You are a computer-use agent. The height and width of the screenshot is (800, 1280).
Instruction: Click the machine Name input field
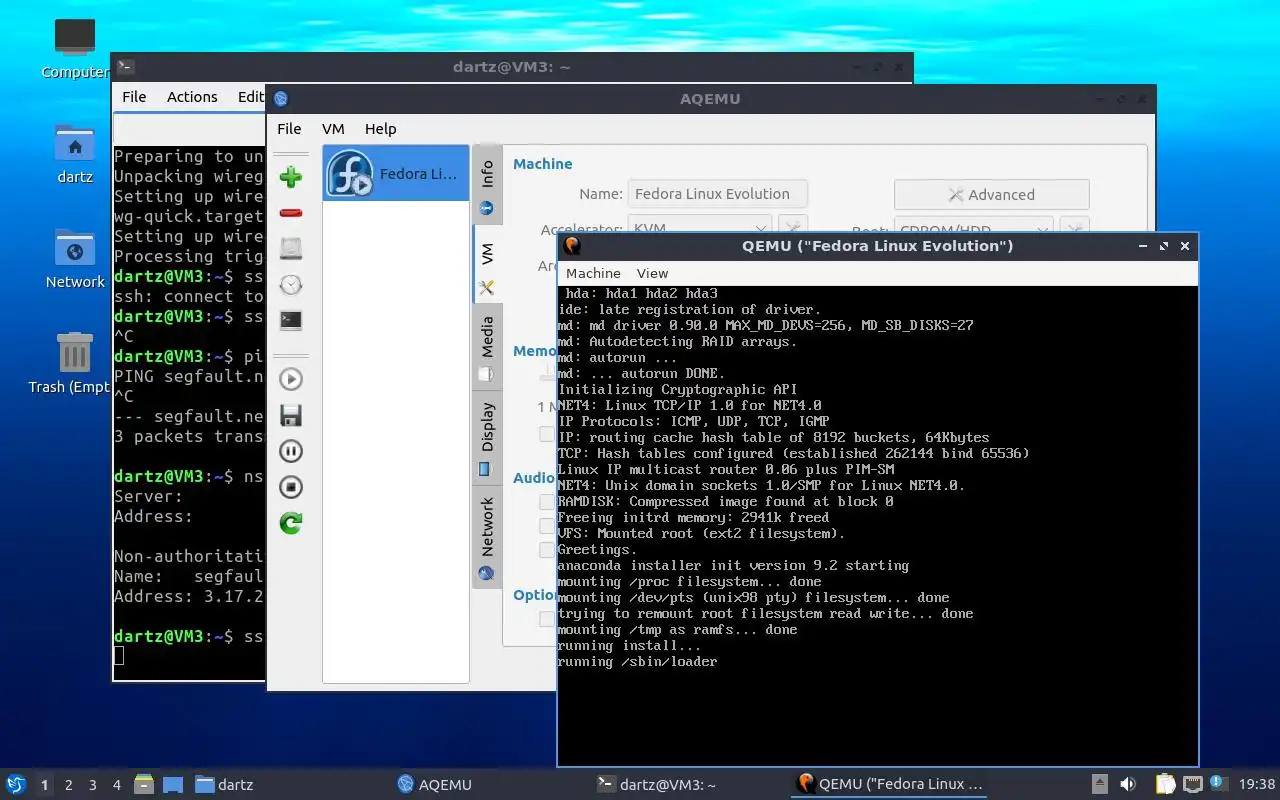pyautogui.click(x=717, y=194)
